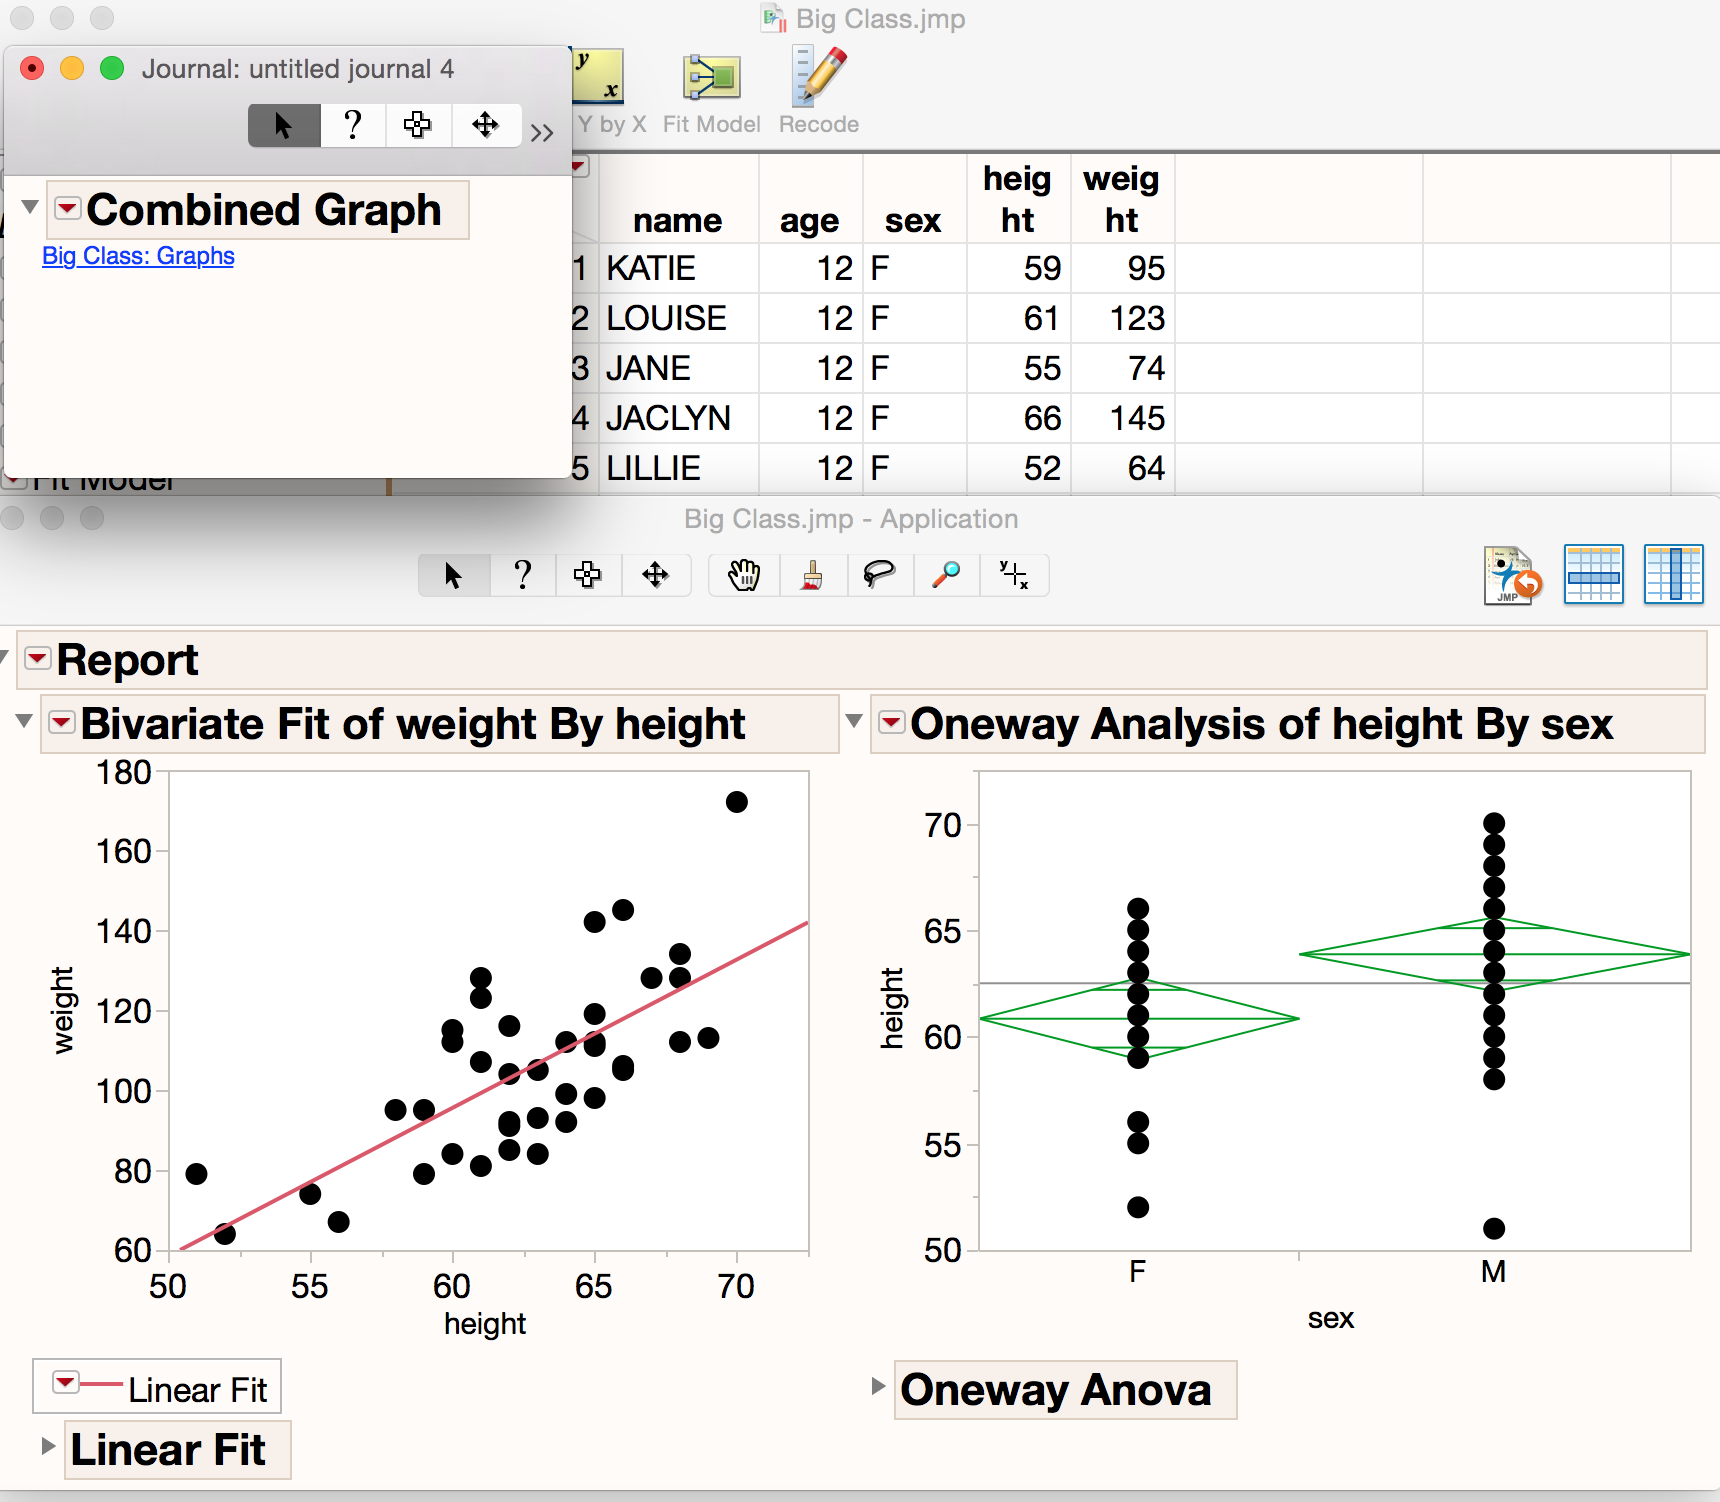
Task: Click the data table icon at top right
Action: tap(1594, 575)
